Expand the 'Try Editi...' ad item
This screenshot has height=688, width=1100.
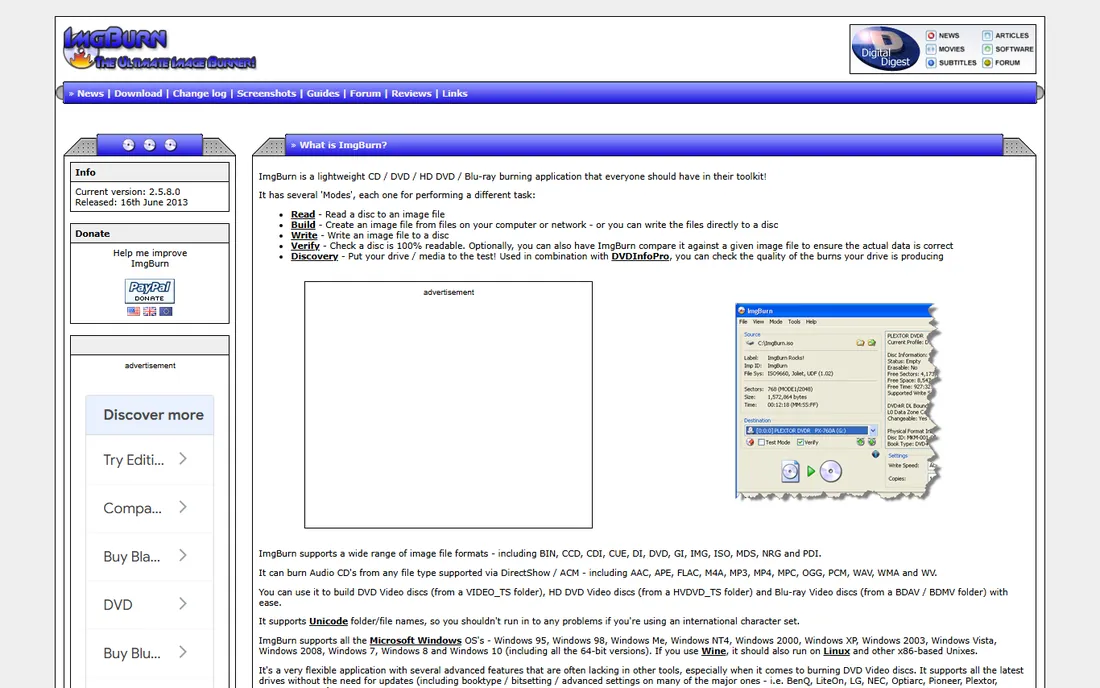click(149, 459)
